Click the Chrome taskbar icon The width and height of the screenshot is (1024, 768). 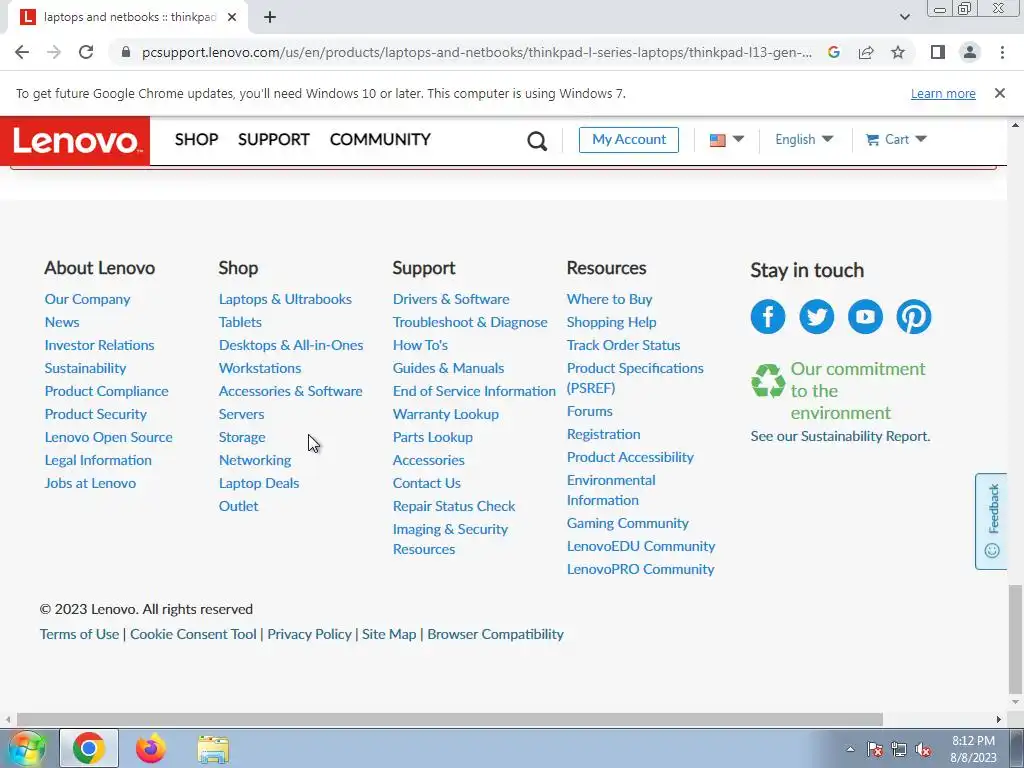tap(89, 748)
